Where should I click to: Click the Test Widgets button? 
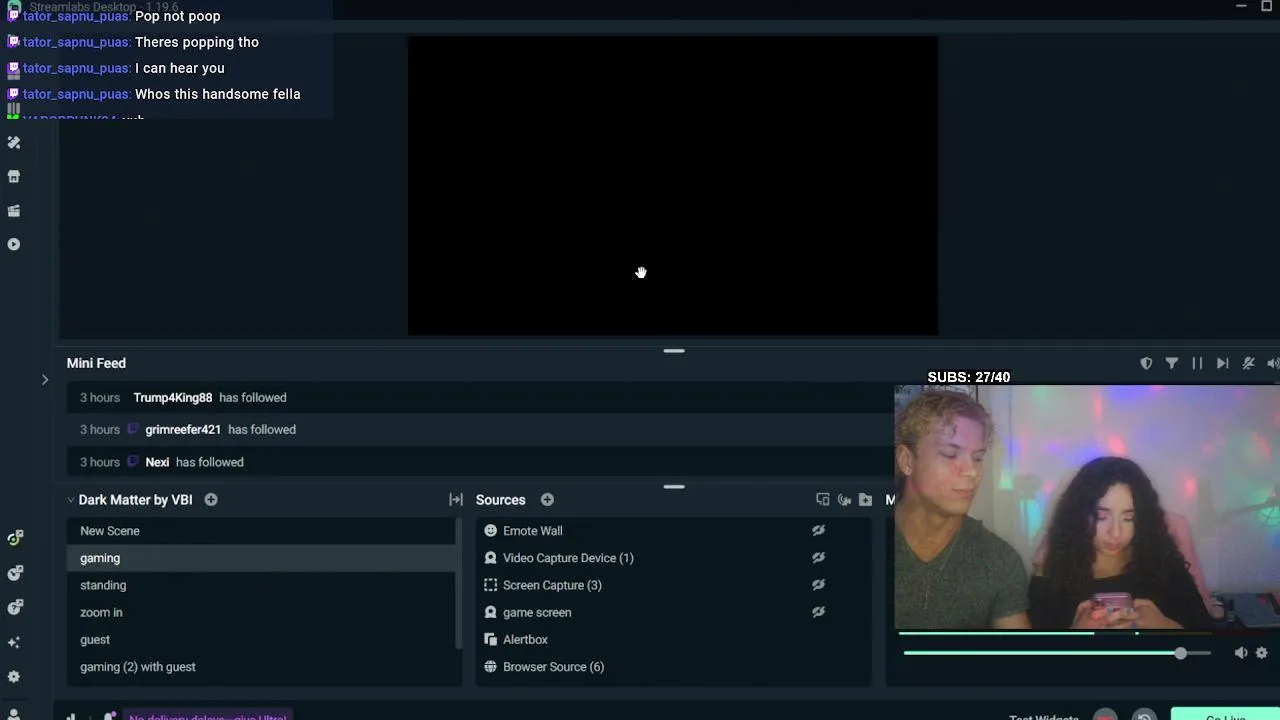pos(1044,716)
